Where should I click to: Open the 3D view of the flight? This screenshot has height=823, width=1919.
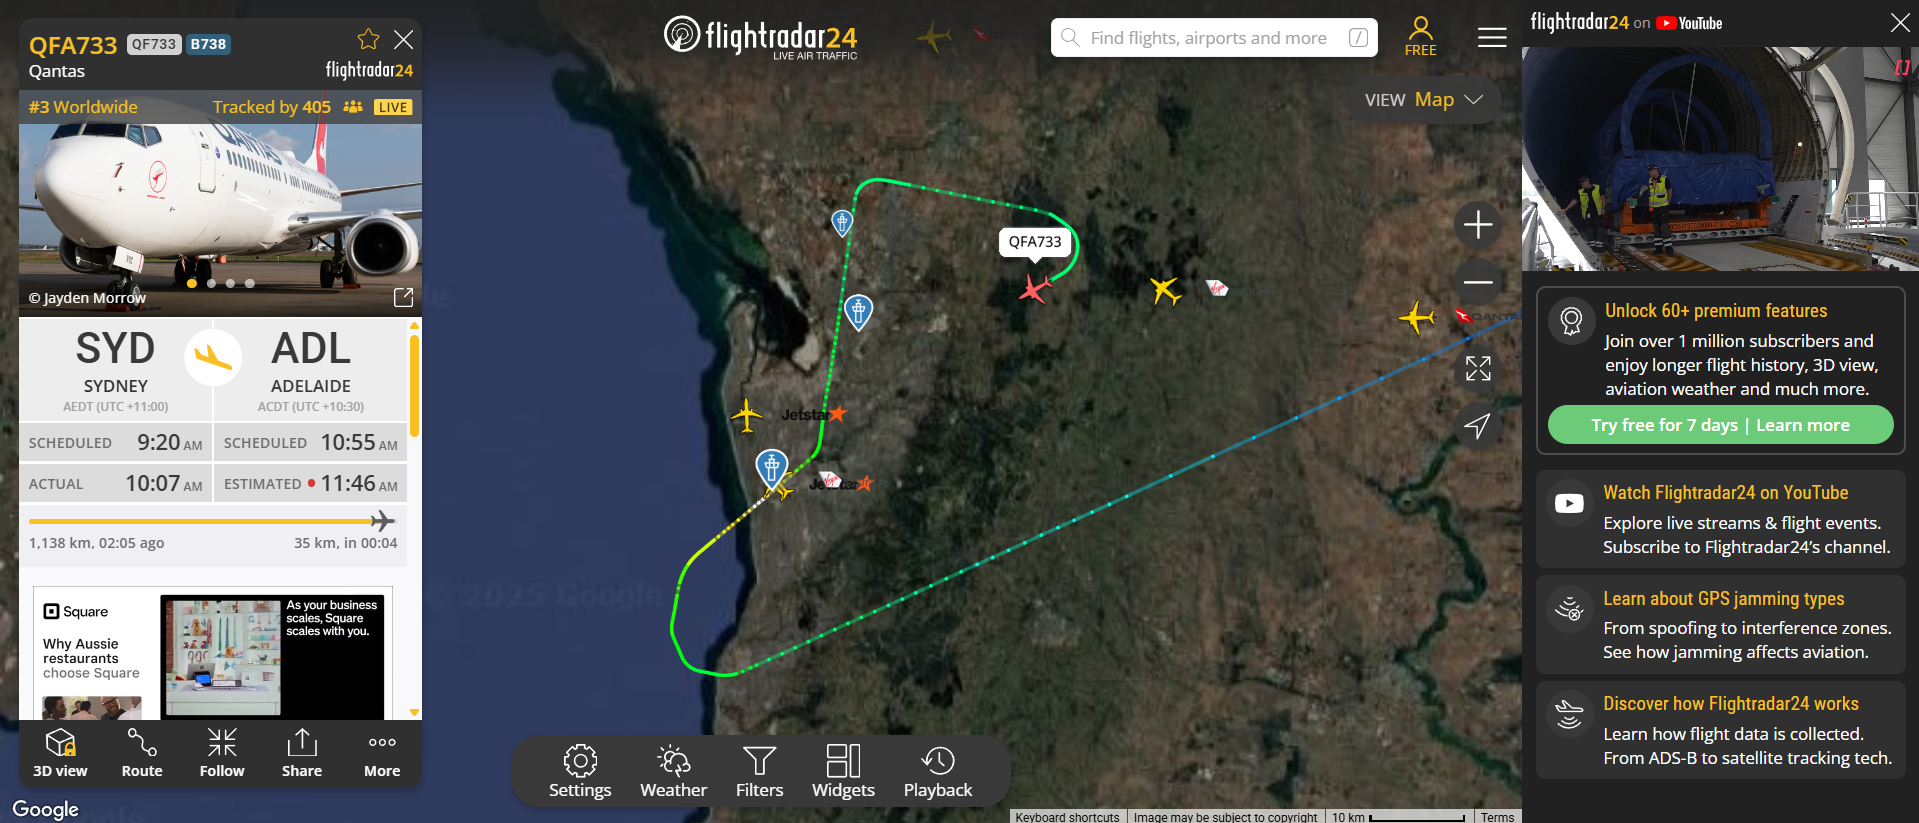tap(60, 753)
